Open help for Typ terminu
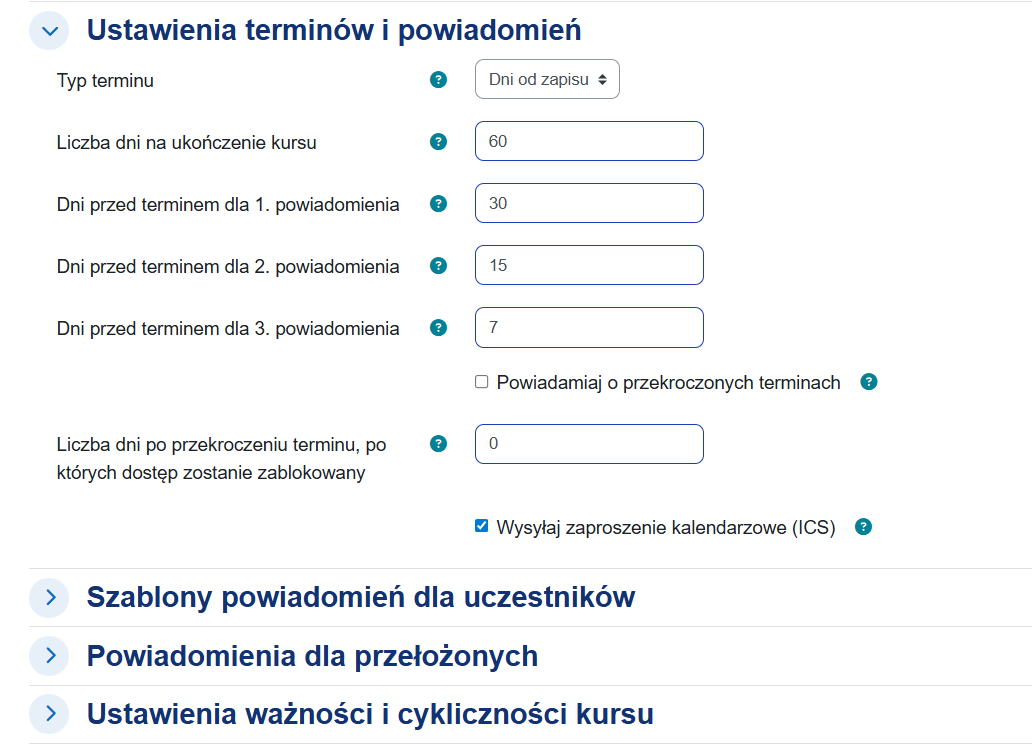1032x746 pixels. tap(438, 80)
